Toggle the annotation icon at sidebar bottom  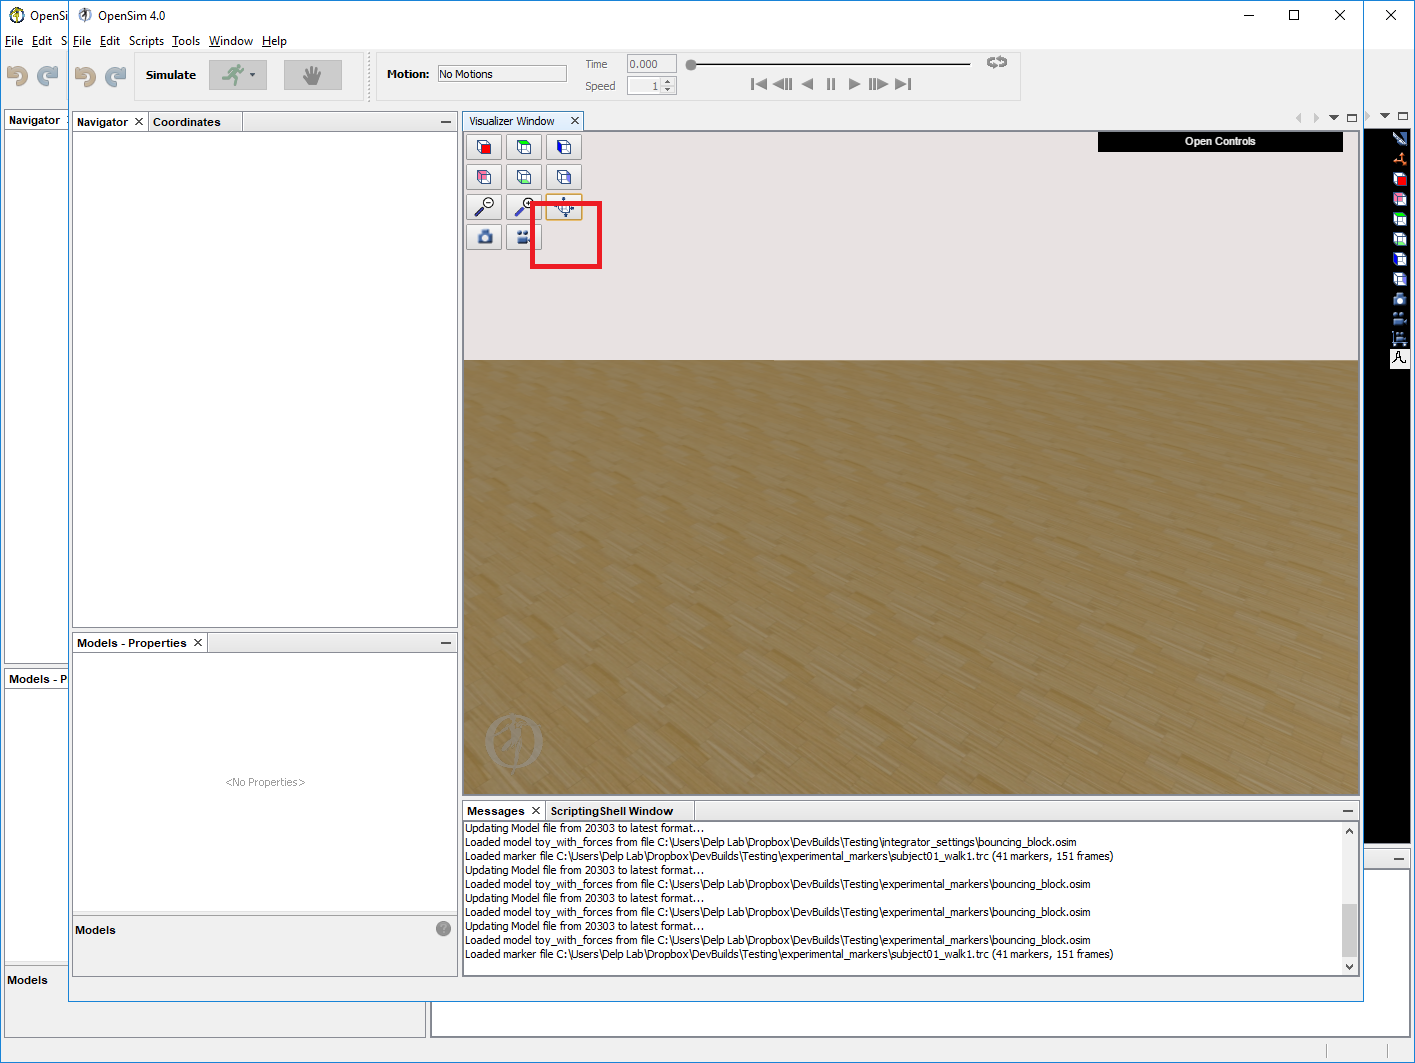coord(1400,358)
